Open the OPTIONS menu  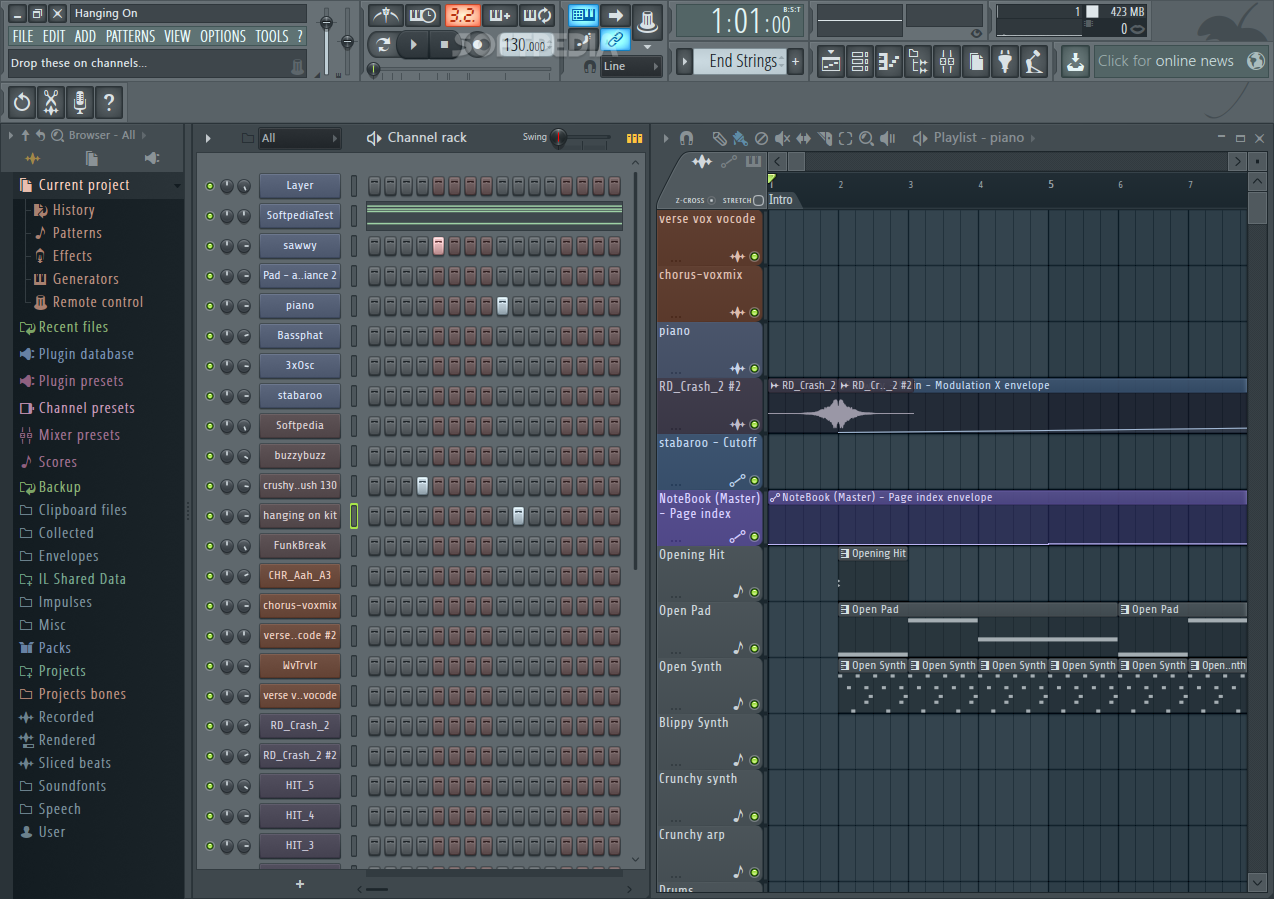coord(222,36)
